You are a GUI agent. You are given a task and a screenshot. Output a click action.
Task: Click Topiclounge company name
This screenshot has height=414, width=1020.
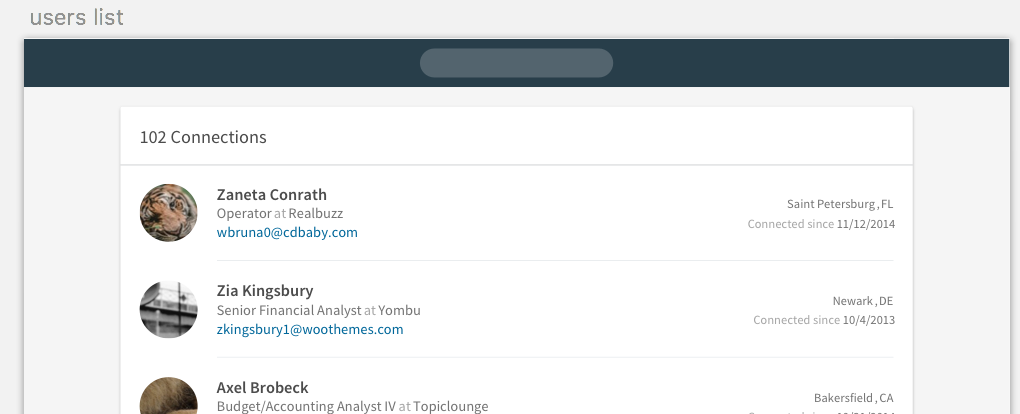pos(451,406)
